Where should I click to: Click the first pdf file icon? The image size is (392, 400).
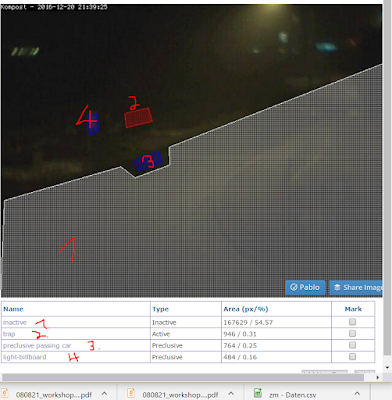pyautogui.click(x=4, y=393)
